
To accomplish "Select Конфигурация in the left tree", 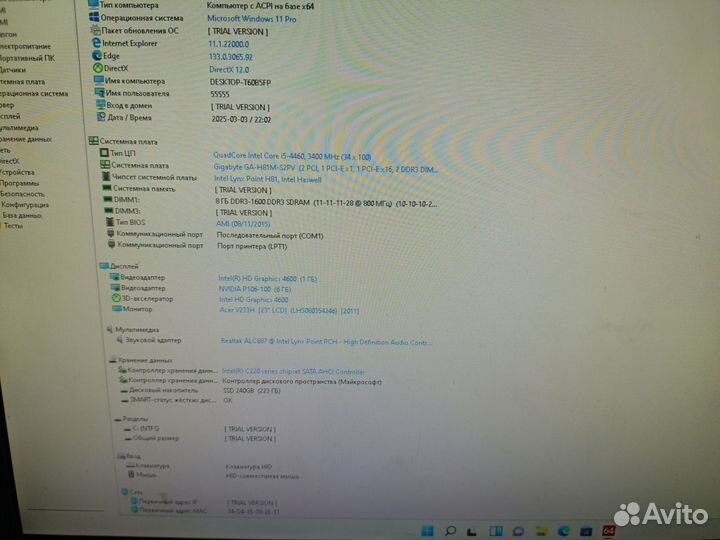I will (25, 205).
